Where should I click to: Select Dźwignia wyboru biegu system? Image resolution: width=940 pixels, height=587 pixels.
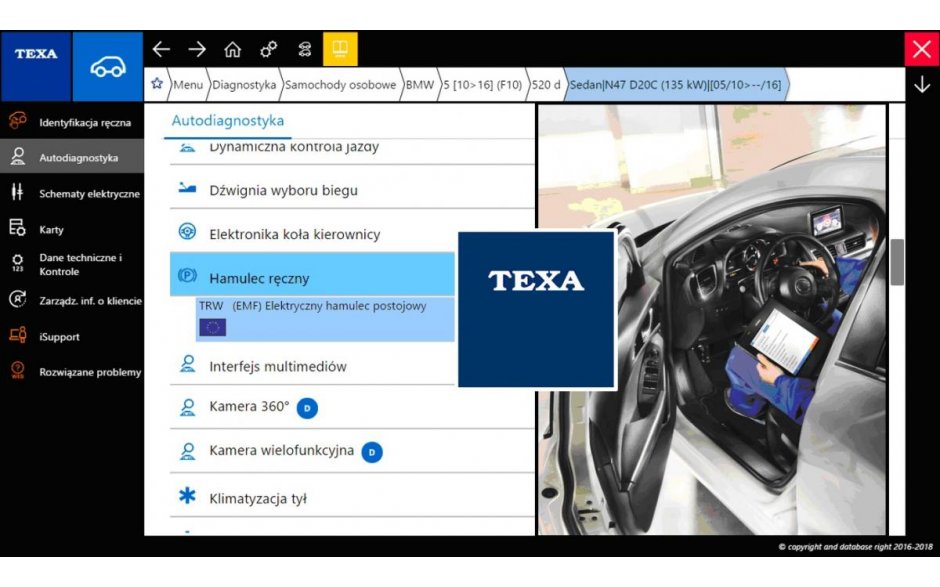click(352, 189)
